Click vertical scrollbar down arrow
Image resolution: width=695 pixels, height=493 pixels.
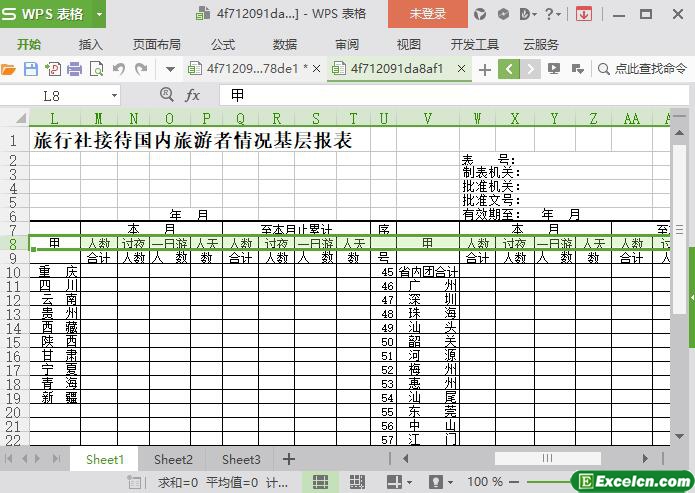[679, 437]
